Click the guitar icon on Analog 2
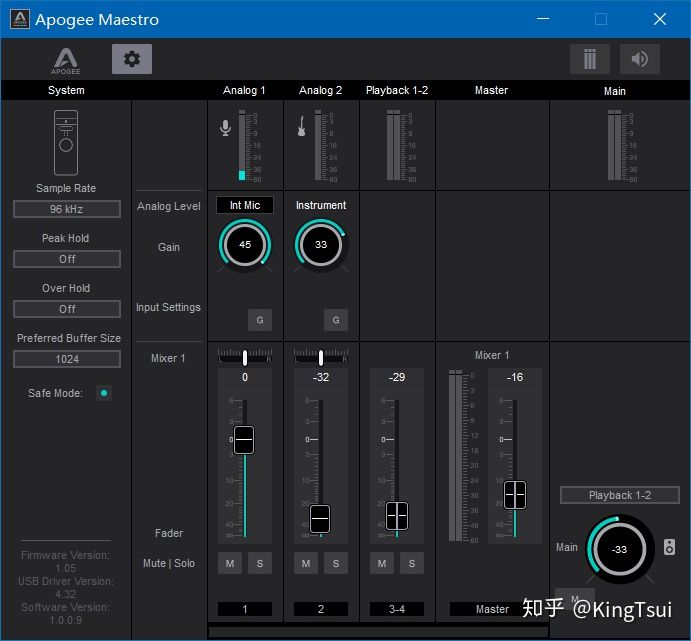The image size is (691, 641). point(301,127)
